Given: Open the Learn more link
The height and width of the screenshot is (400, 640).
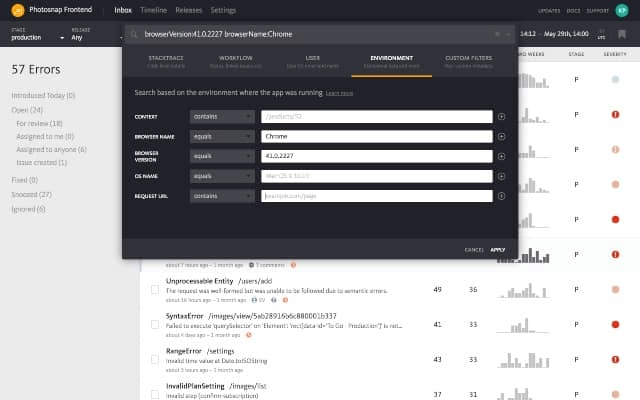Looking at the screenshot, I should [x=339, y=93].
